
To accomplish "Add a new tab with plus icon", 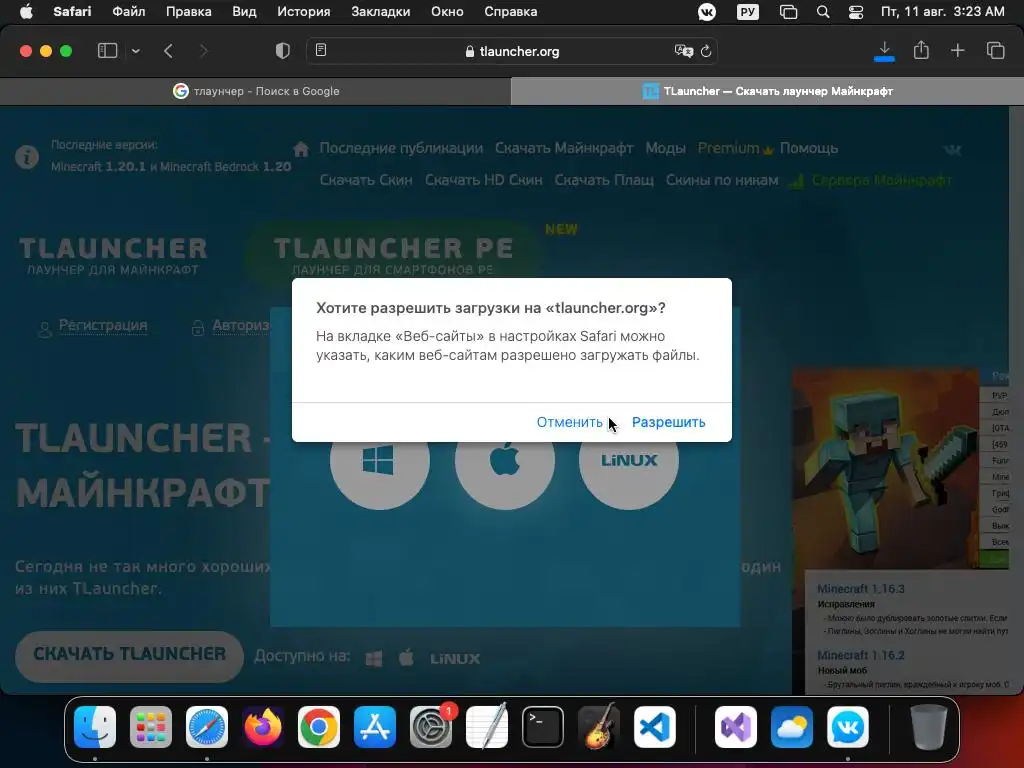I will tap(957, 50).
